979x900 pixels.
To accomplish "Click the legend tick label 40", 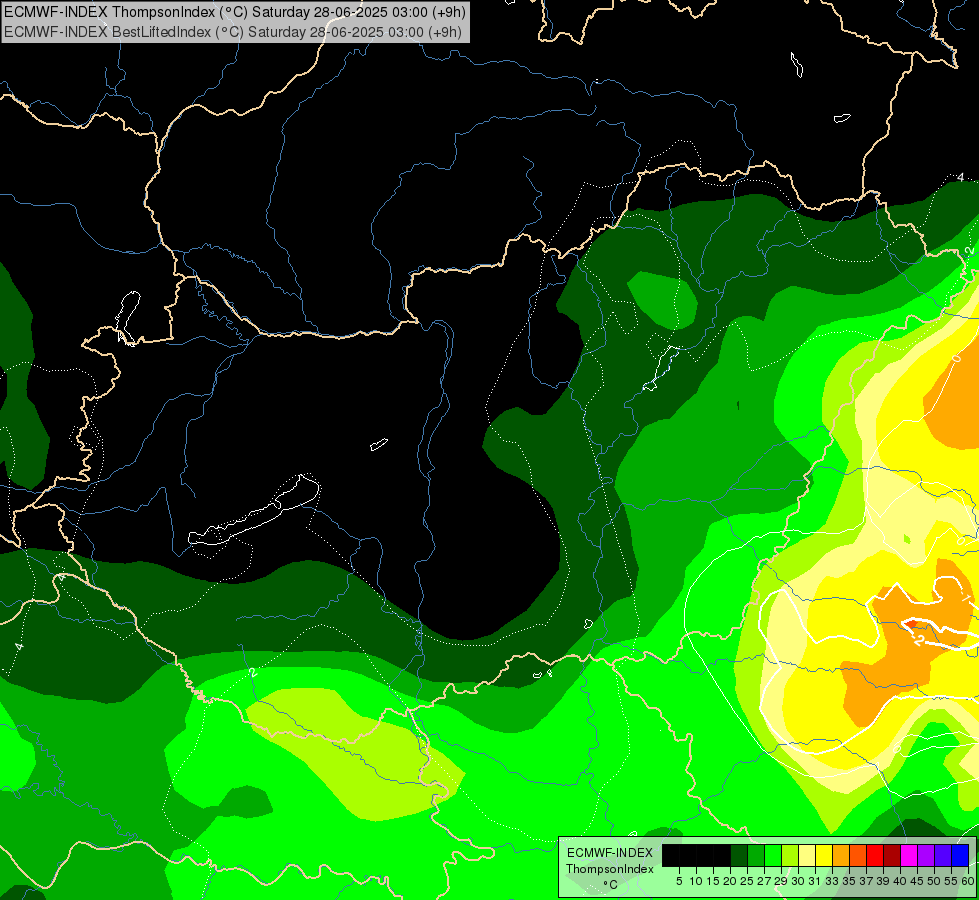I will pos(900,881).
